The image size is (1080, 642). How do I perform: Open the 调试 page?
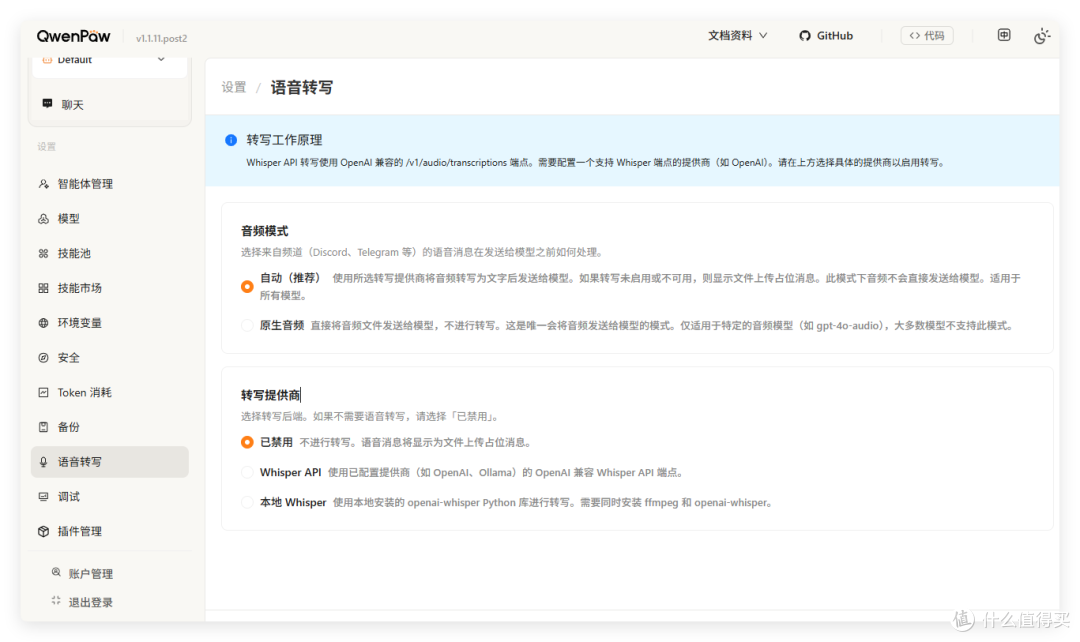pos(110,497)
